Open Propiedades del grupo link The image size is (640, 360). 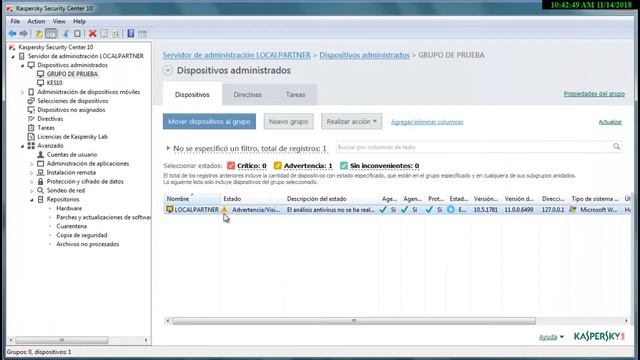594,93
